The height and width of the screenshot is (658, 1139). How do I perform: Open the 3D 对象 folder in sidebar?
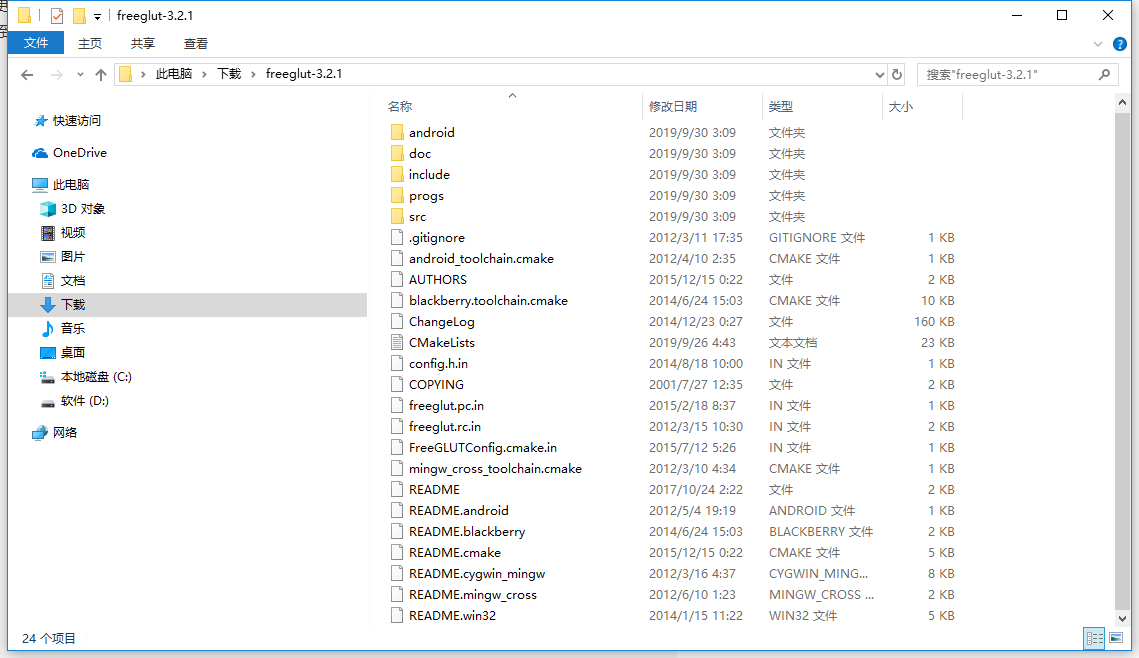coord(83,208)
